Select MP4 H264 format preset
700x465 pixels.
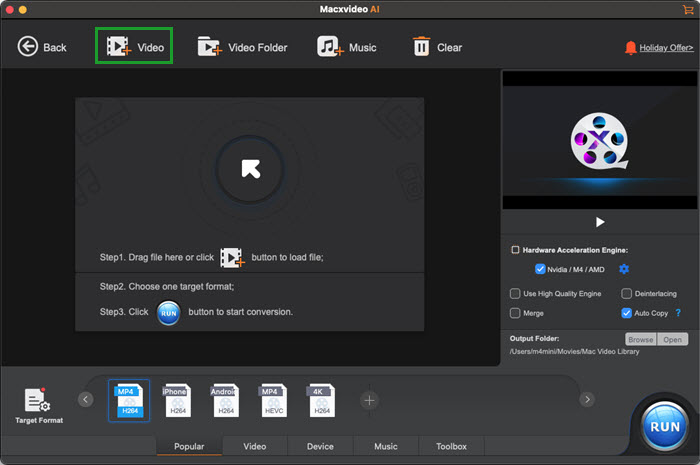click(129, 400)
